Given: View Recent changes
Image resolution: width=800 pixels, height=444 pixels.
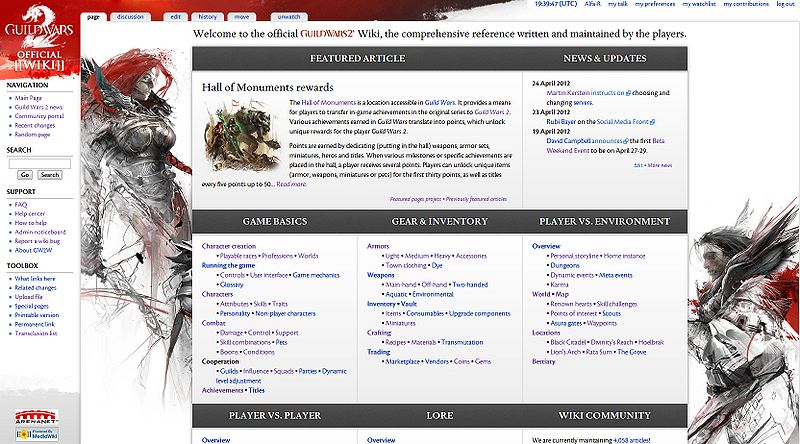Looking at the screenshot, I should [35, 126].
